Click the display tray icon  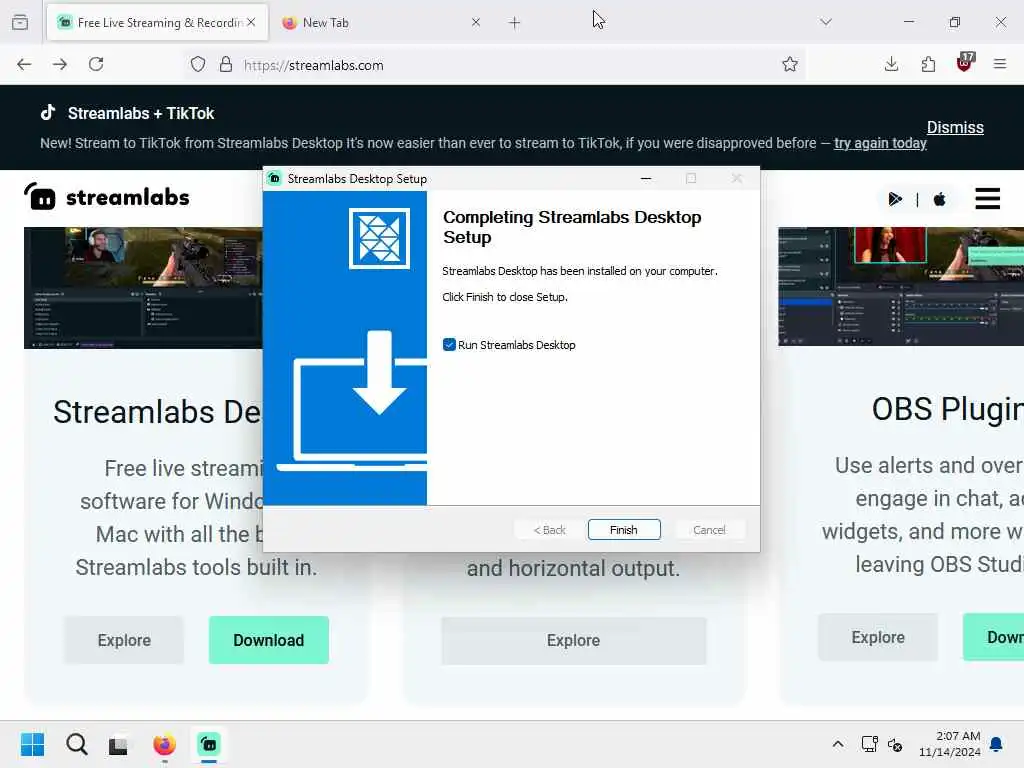tap(869, 744)
